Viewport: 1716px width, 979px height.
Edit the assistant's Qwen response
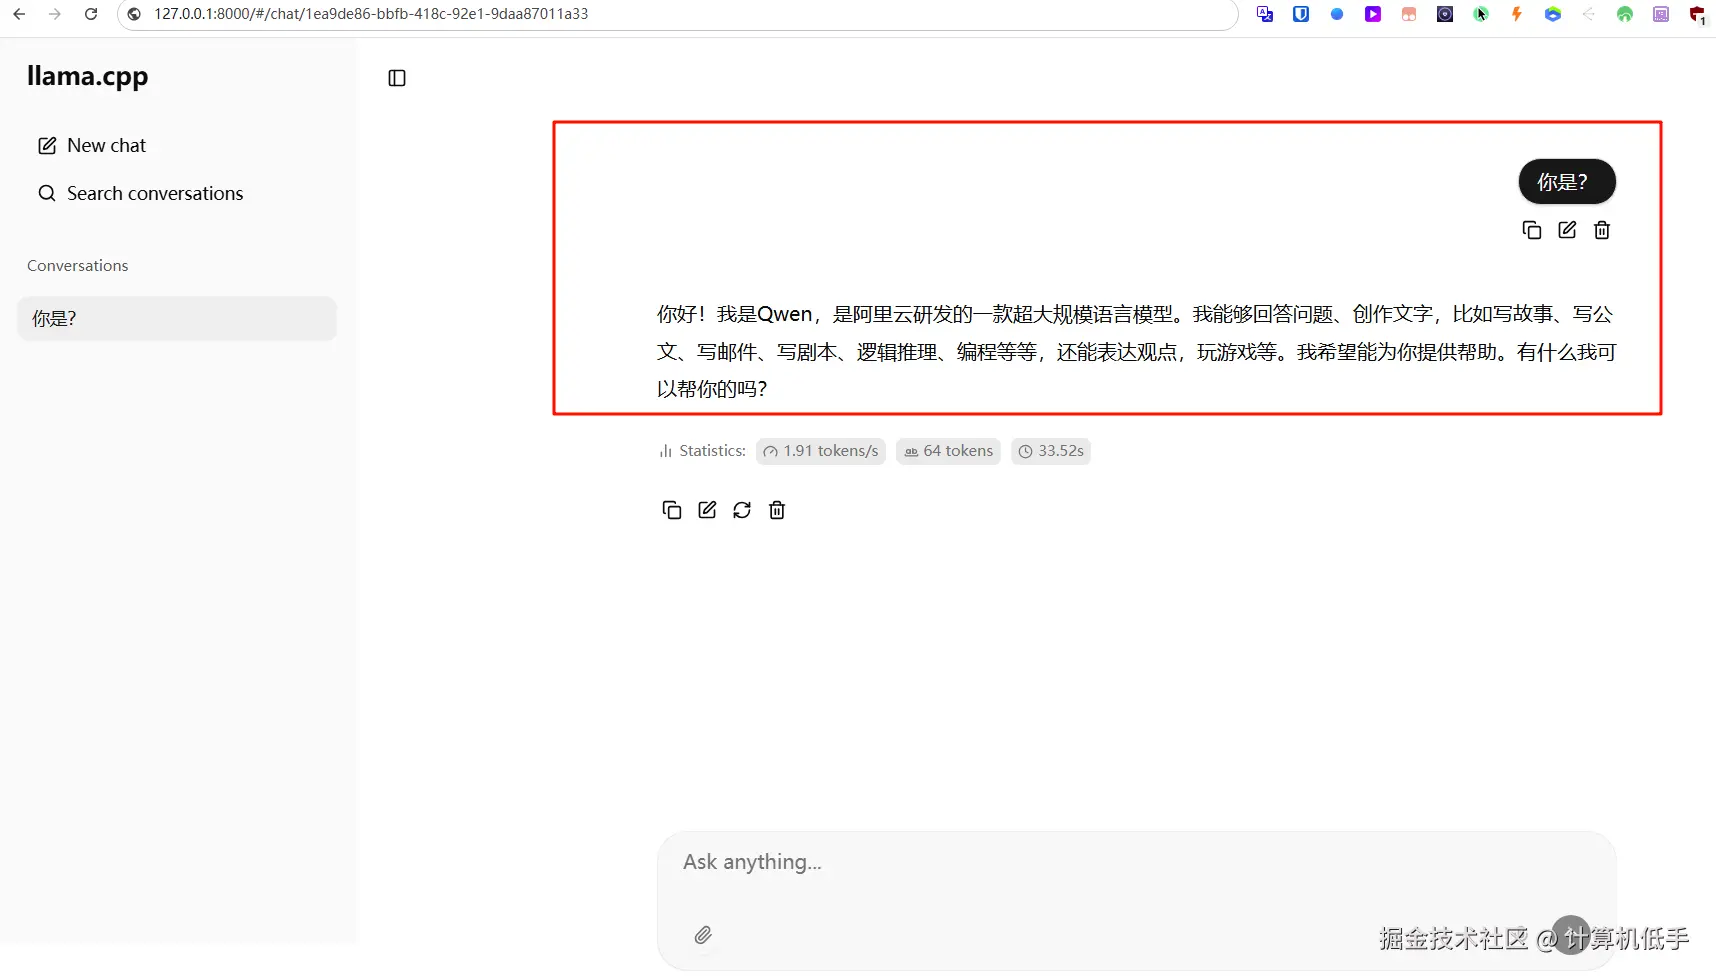pyautogui.click(x=707, y=510)
